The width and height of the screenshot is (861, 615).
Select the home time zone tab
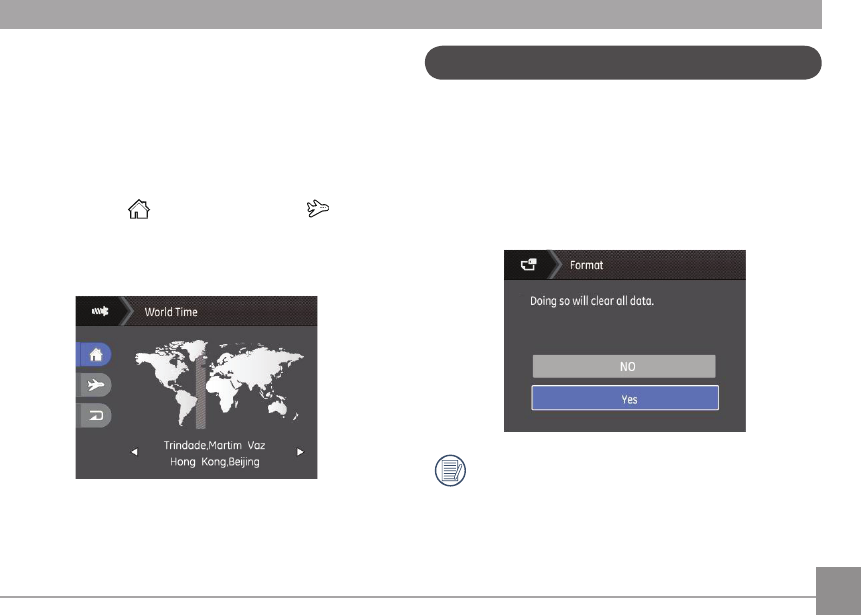point(94,355)
